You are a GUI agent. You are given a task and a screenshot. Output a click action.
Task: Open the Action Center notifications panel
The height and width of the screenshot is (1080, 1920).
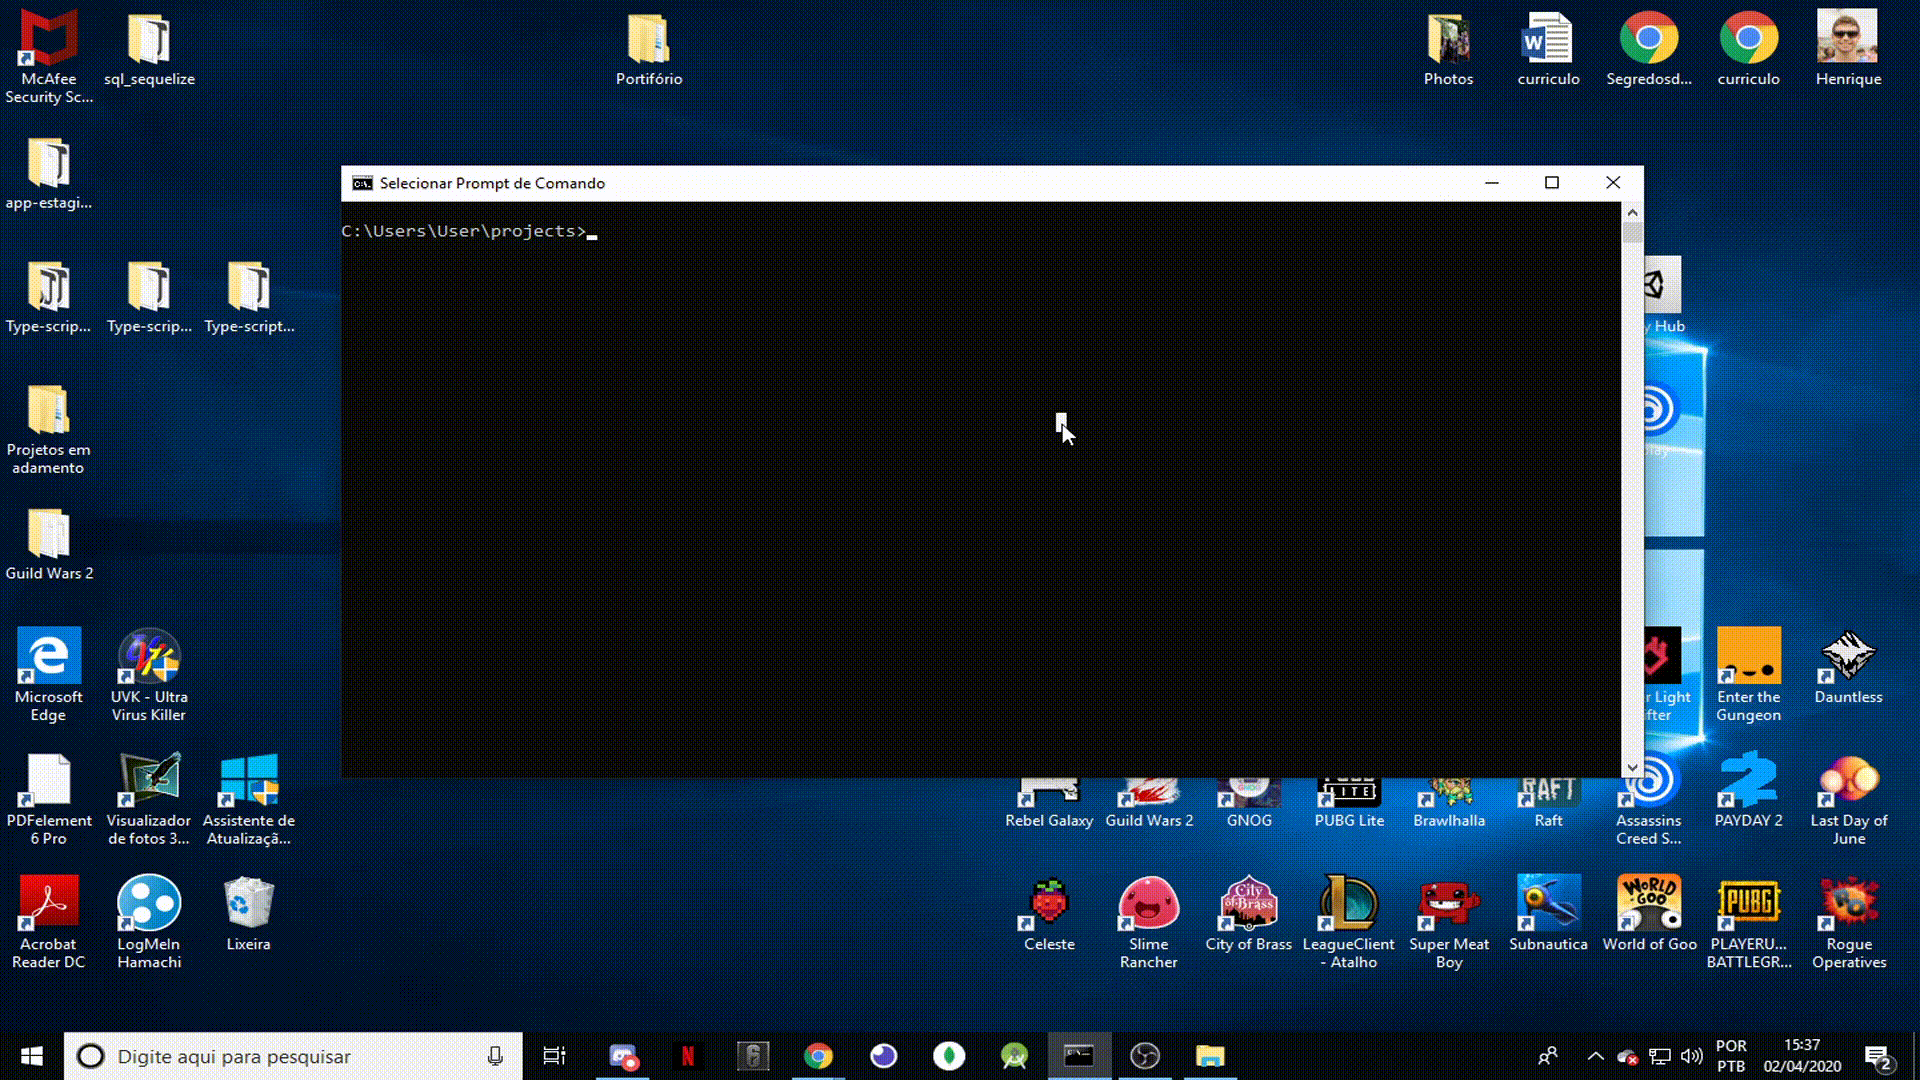point(1877,1056)
